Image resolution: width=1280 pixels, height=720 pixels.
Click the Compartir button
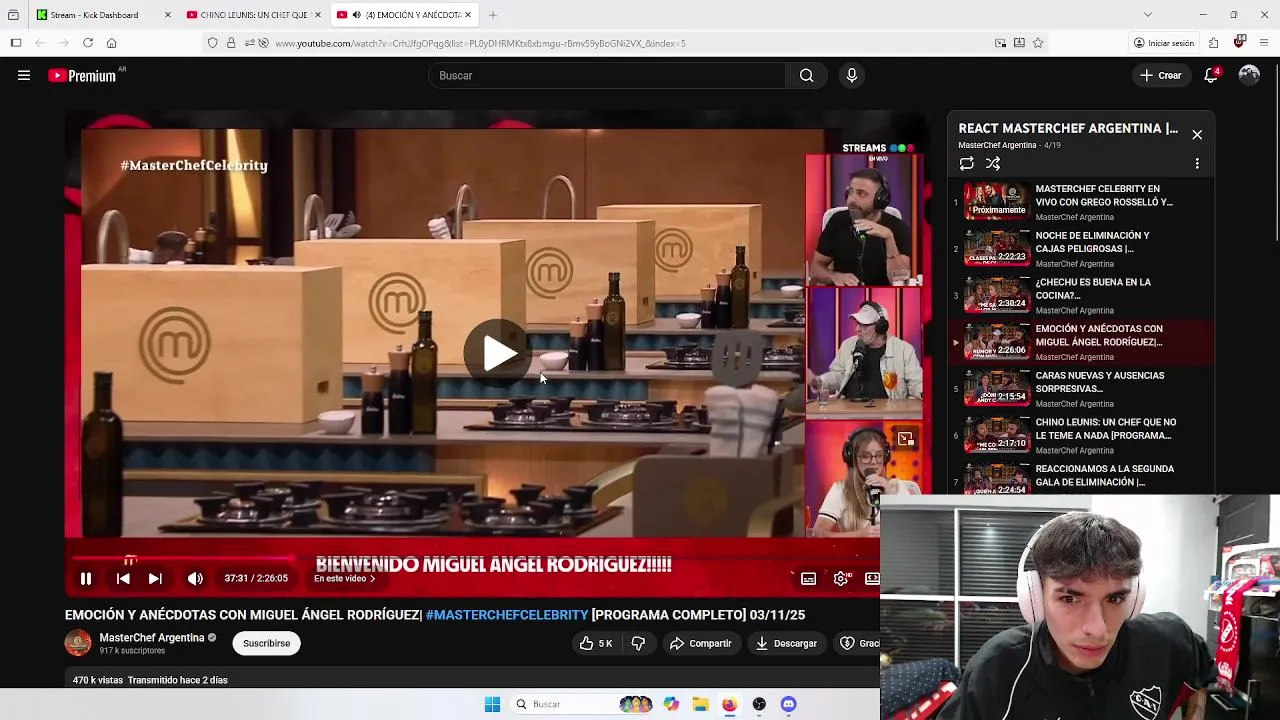coord(701,643)
